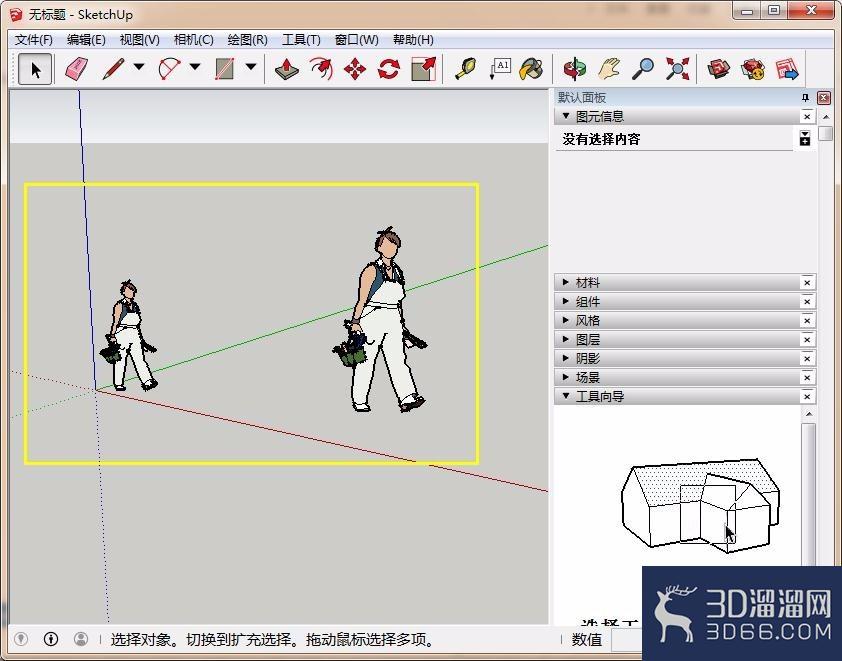Select the smaller person near origin

point(129,336)
